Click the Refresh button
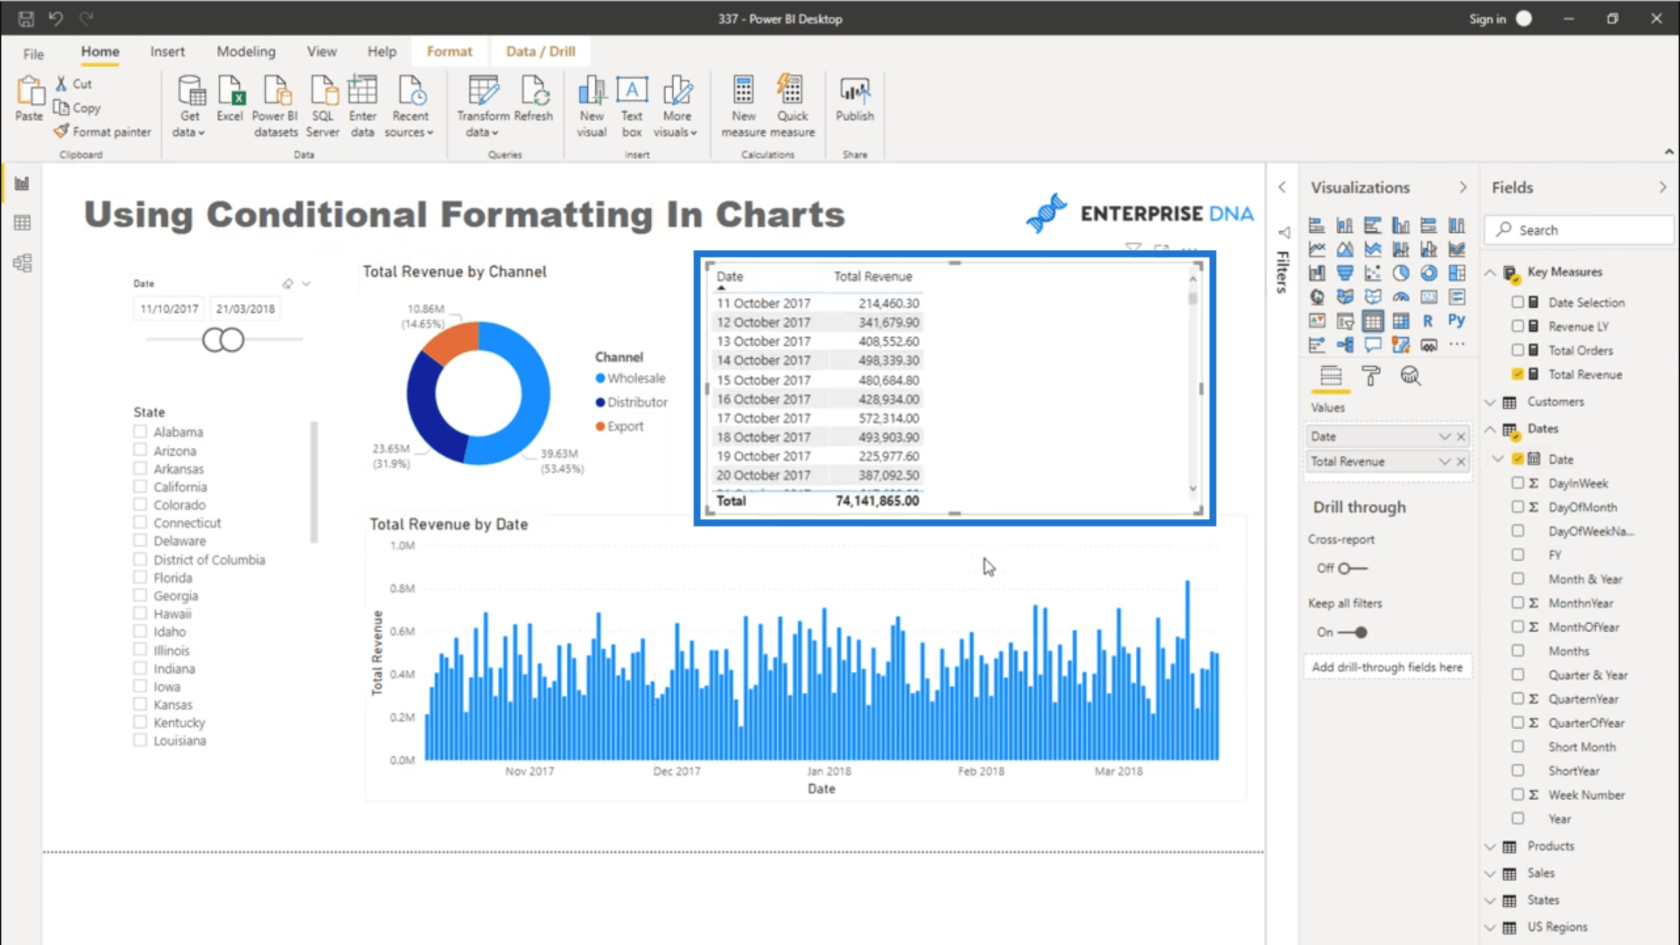Image resolution: width=1680 pixels, height=945 pixels. tap(534, 100)
